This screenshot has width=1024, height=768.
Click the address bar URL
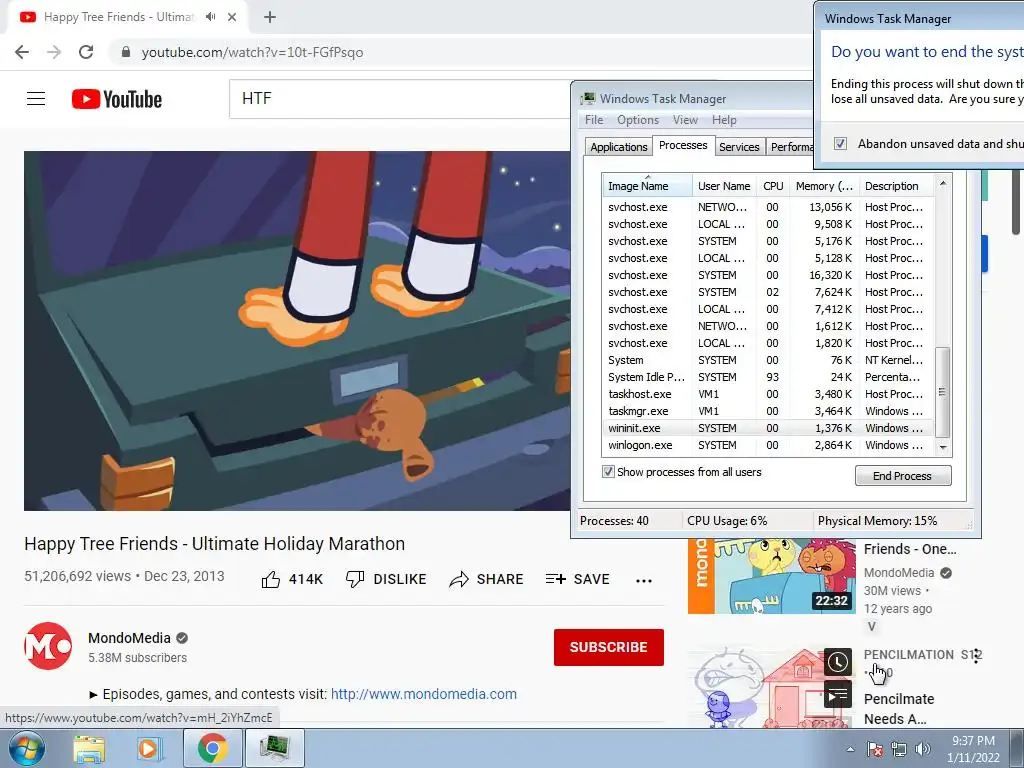click(x=252, y=52)
